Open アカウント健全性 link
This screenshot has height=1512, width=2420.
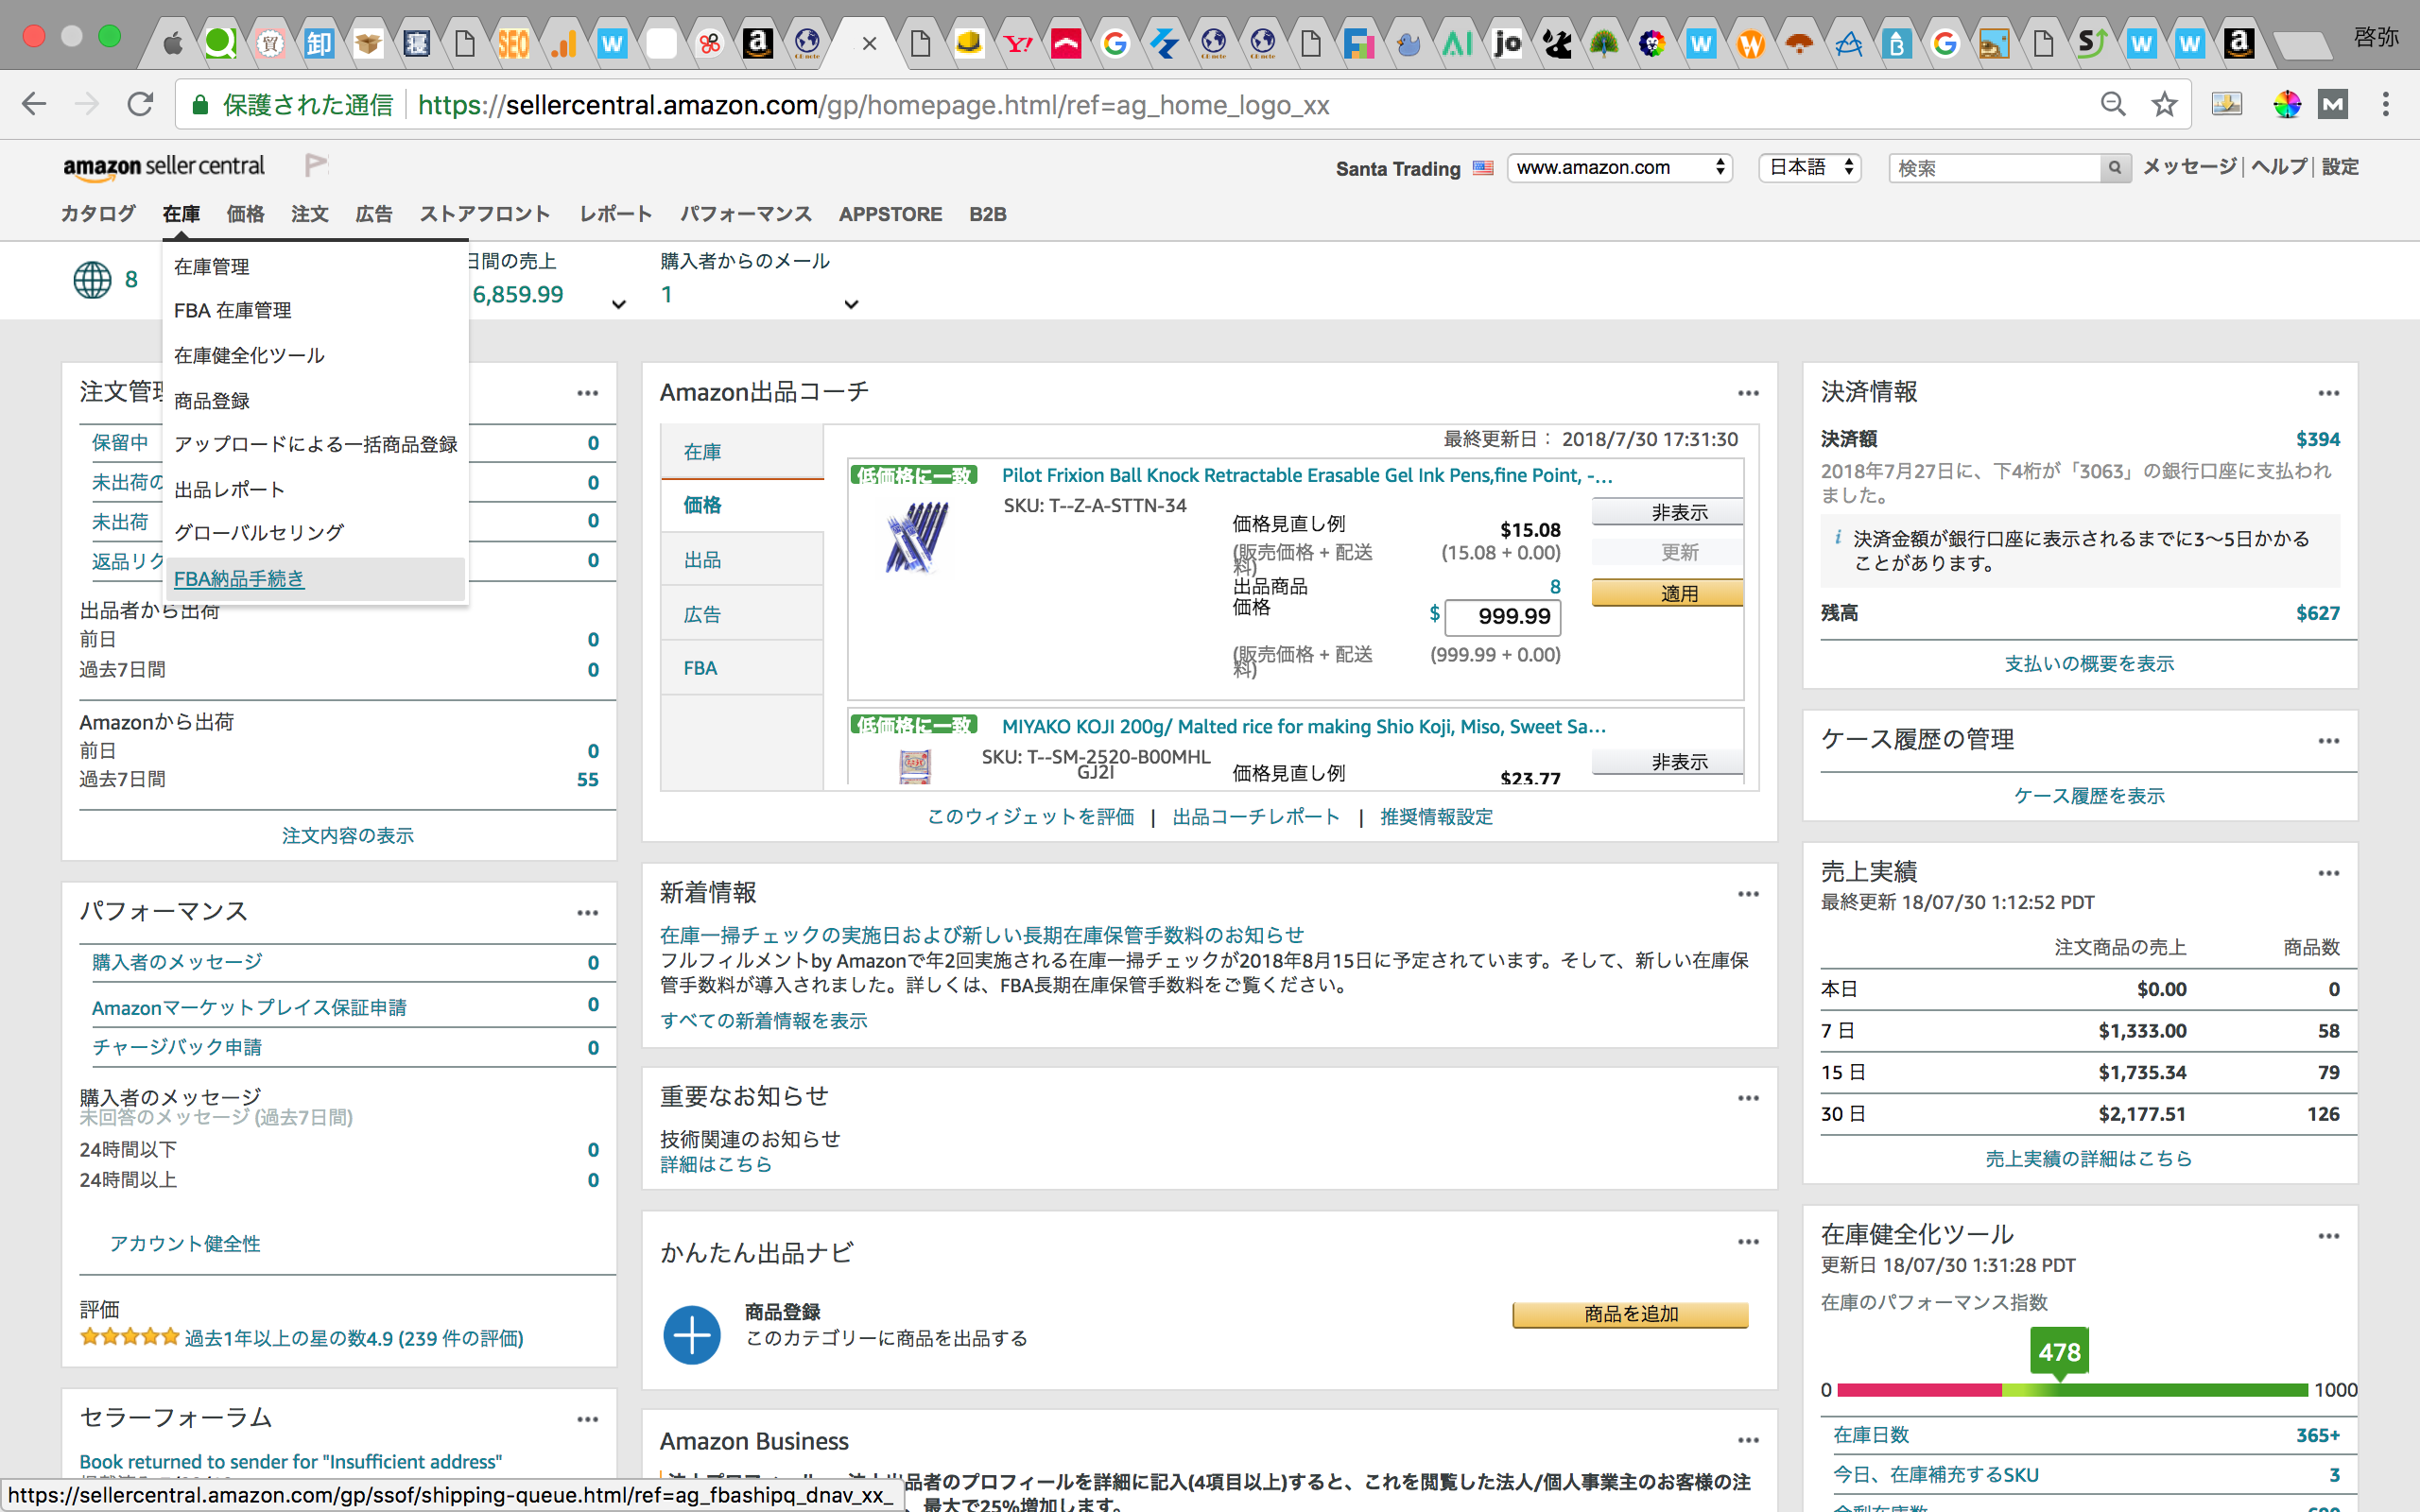click(x=185, y=1244)
